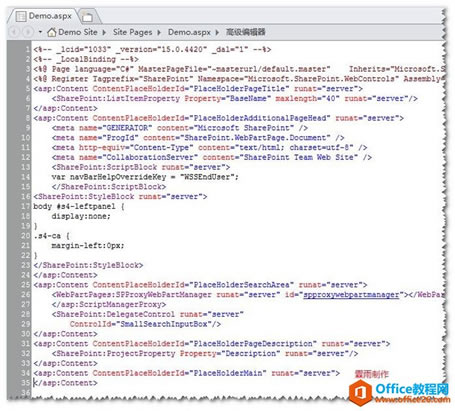Select Demo.aspx in the breadcrumb
455x411 pixels.
(x=189, y=32)
